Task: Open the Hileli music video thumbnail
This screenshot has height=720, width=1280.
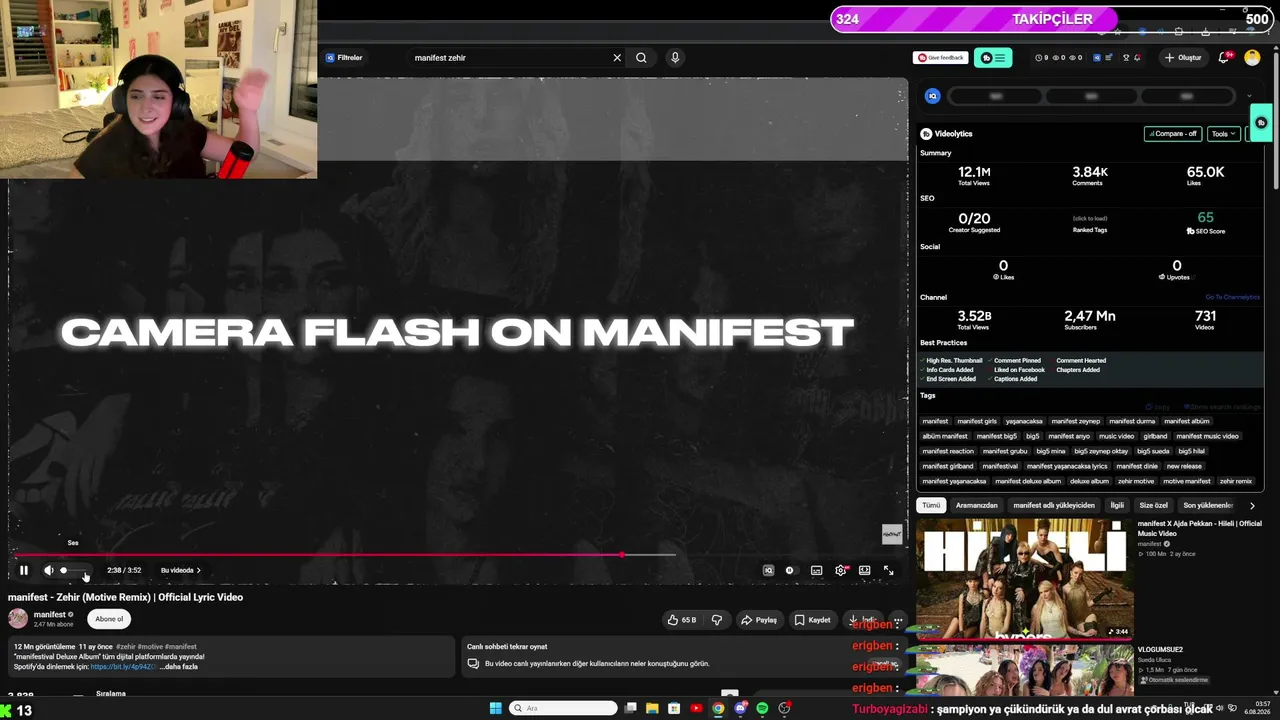Action: click(x=1025, y=578)
